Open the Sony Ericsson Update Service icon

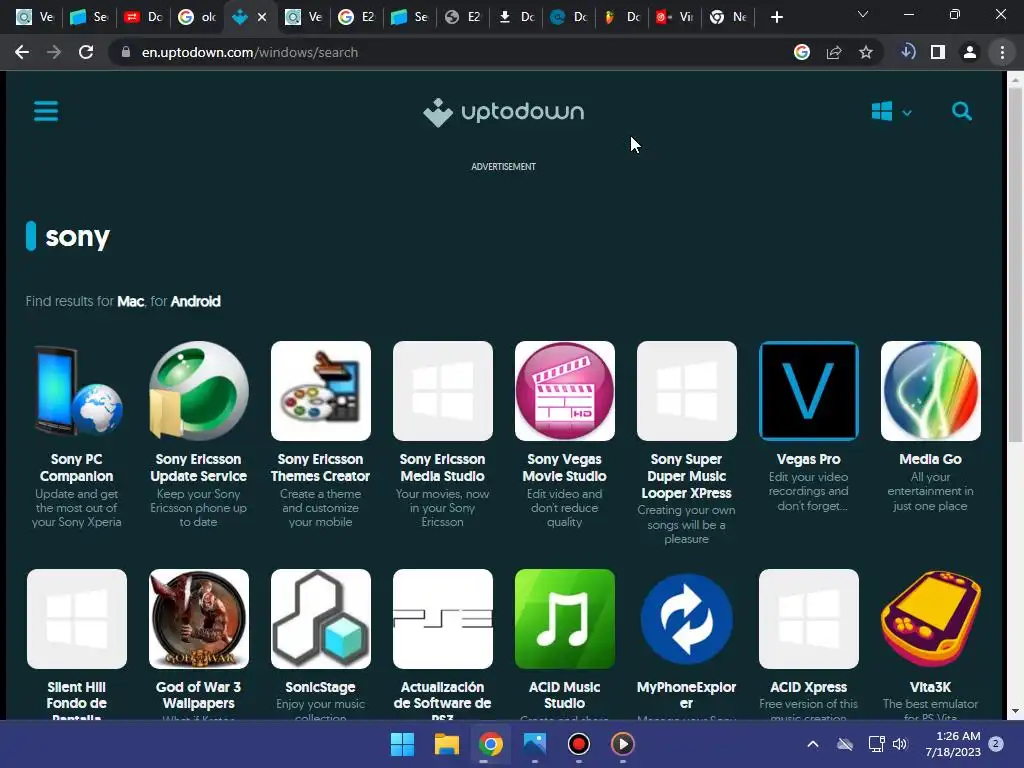tap(199, 391)
